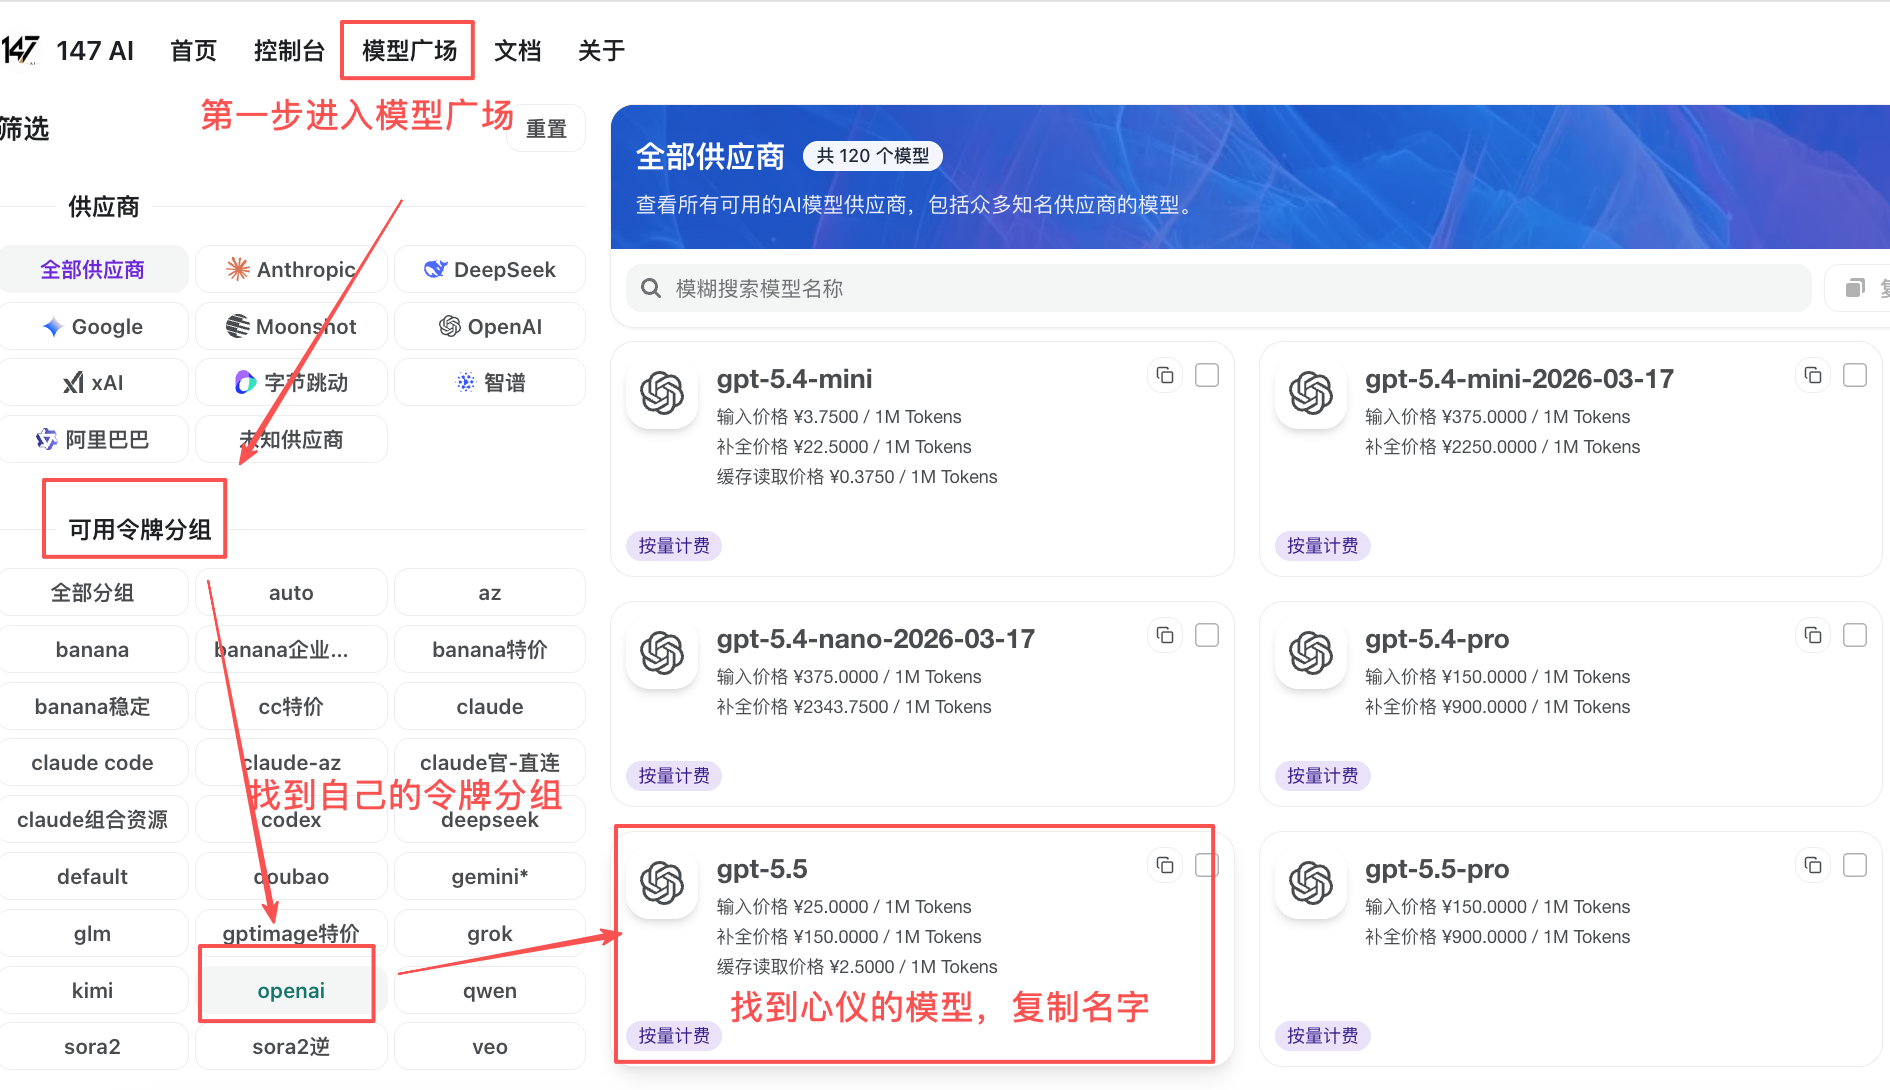
Task: Click the gpt-5.4-nano OpenAI logo icon
Action: coord(662,653)
